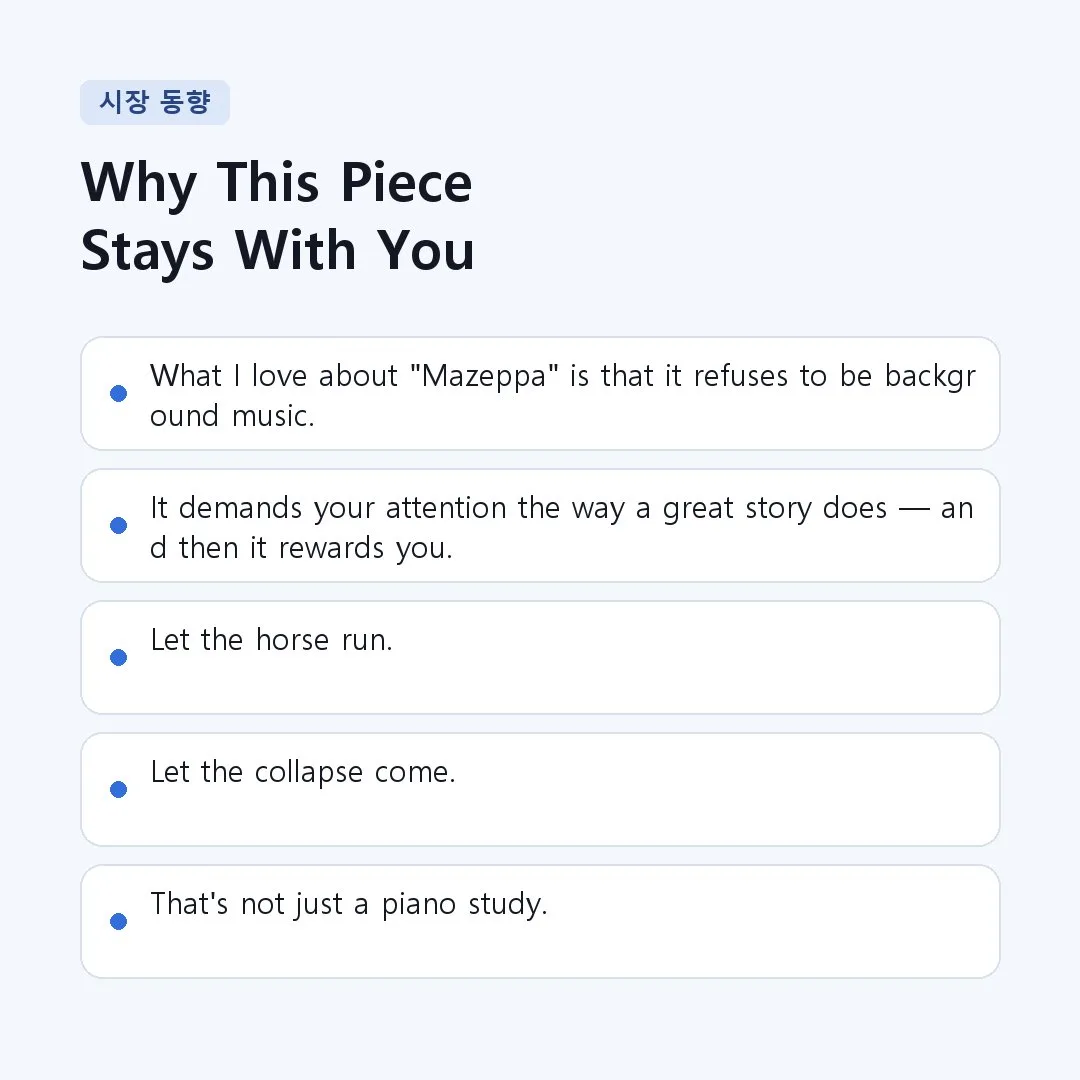Click the word "Mazeppa" in the first card
This screenshot has width=1080, height=1080.
pyautogui.click(x=484, y=376)
